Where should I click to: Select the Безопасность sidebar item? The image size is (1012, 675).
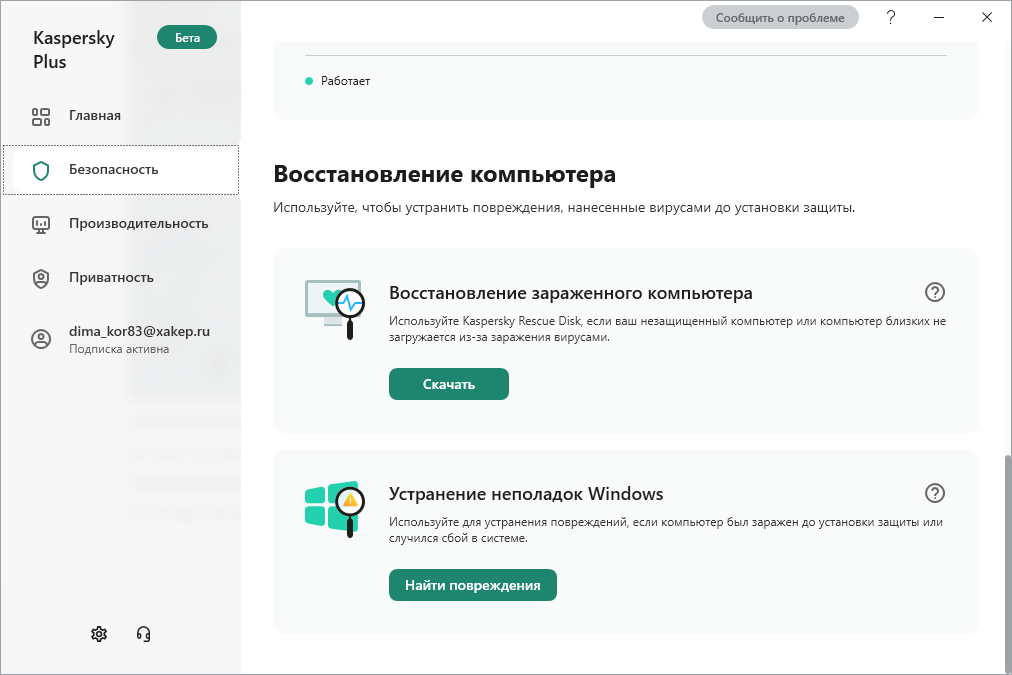(121, 170)
